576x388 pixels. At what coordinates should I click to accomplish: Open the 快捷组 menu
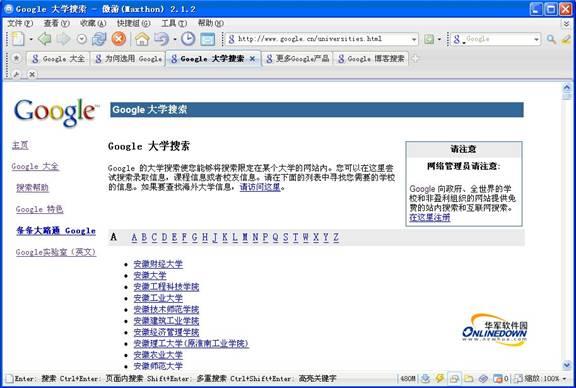click(133, 23)
